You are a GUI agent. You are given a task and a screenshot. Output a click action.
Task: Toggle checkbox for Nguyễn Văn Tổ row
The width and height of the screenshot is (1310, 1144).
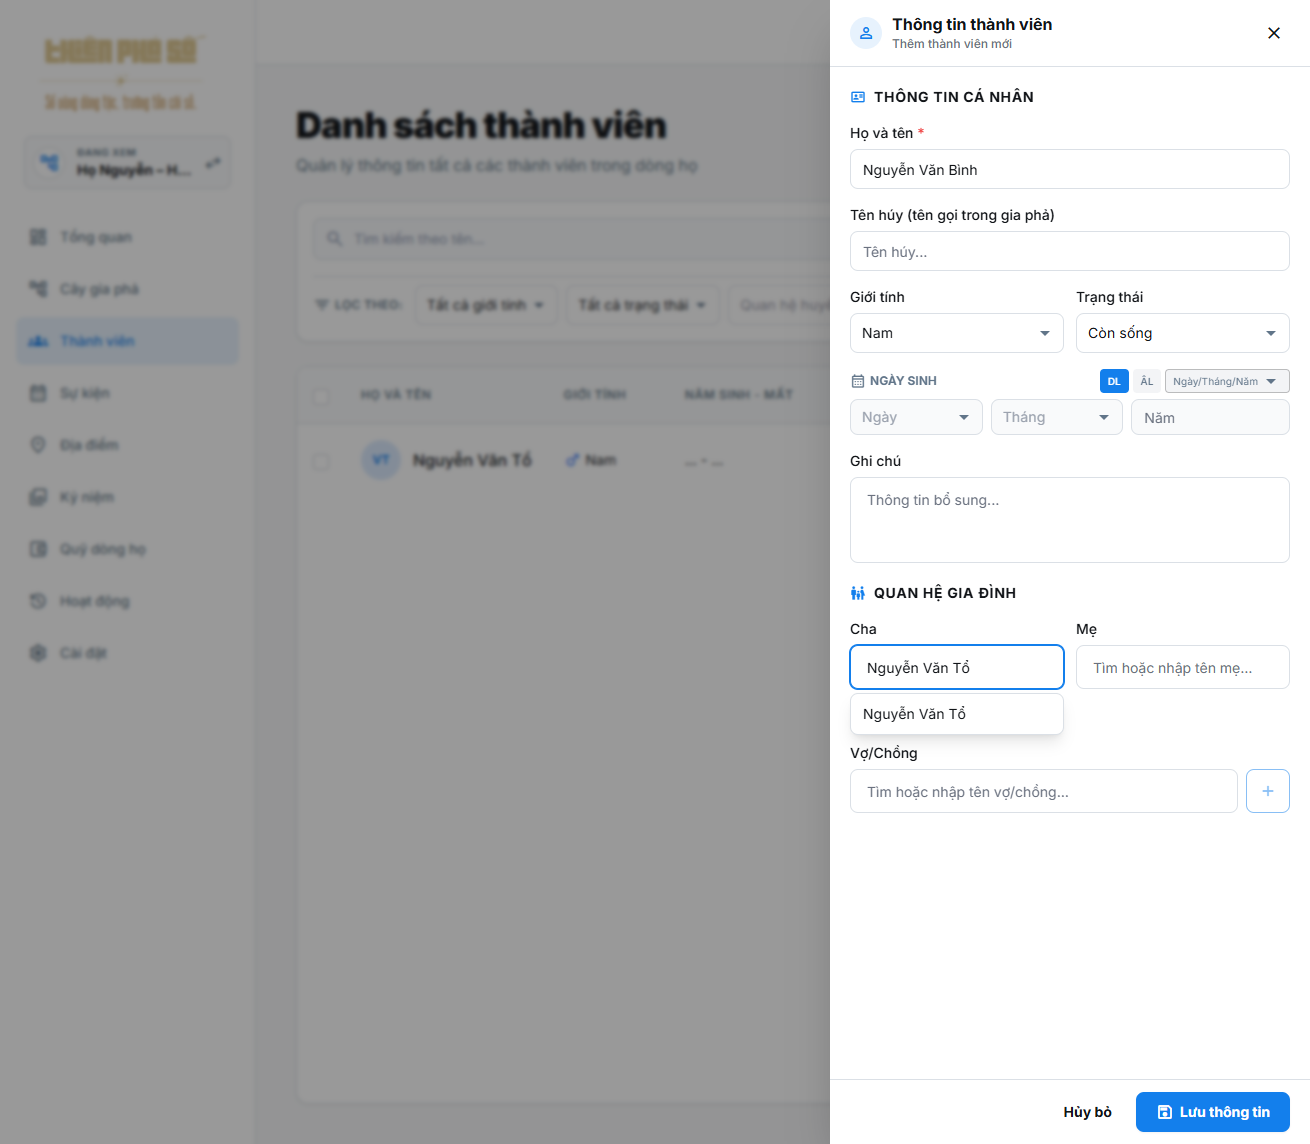click(x=321, y=461)
